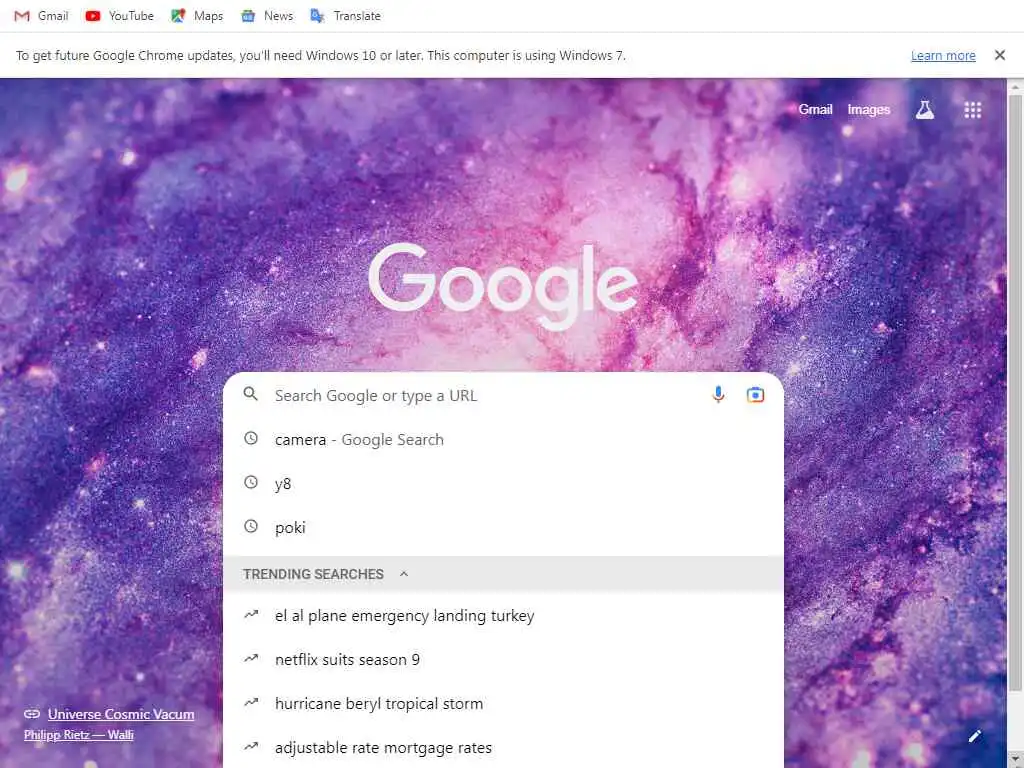Screen dimensions: 1024x768
Task: Click the clock icon beside y8
Action: point(251,482)
